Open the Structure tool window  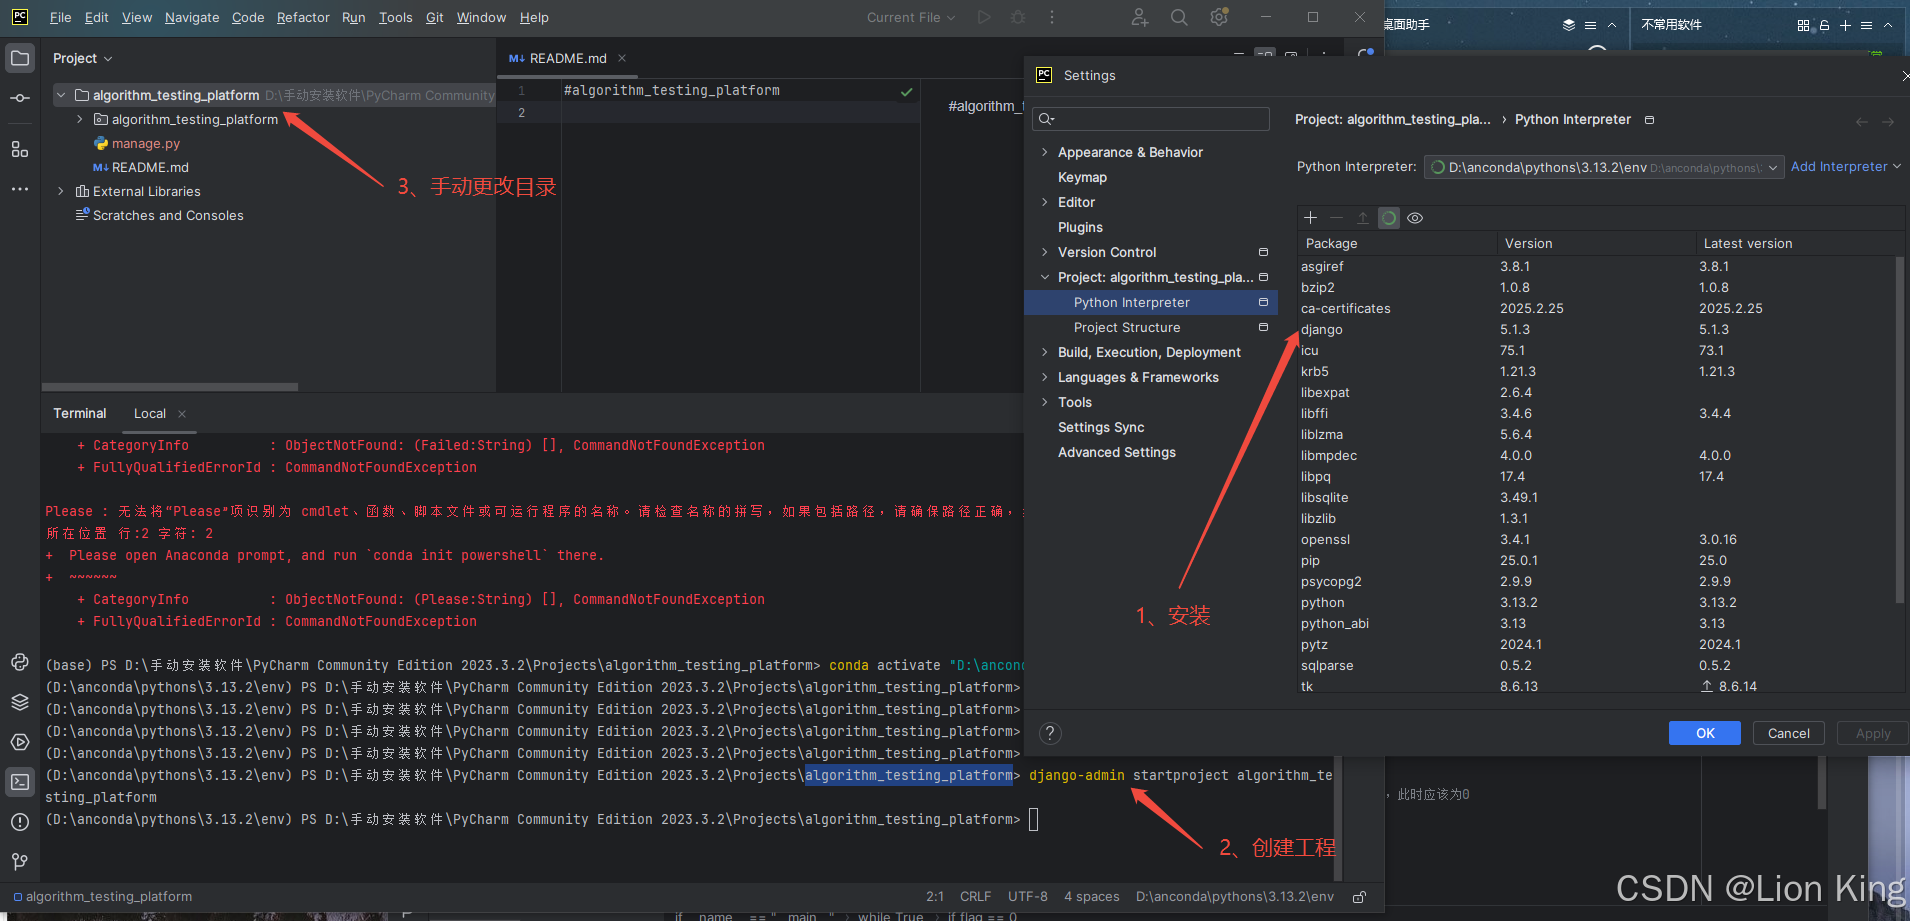pos(20,149)
